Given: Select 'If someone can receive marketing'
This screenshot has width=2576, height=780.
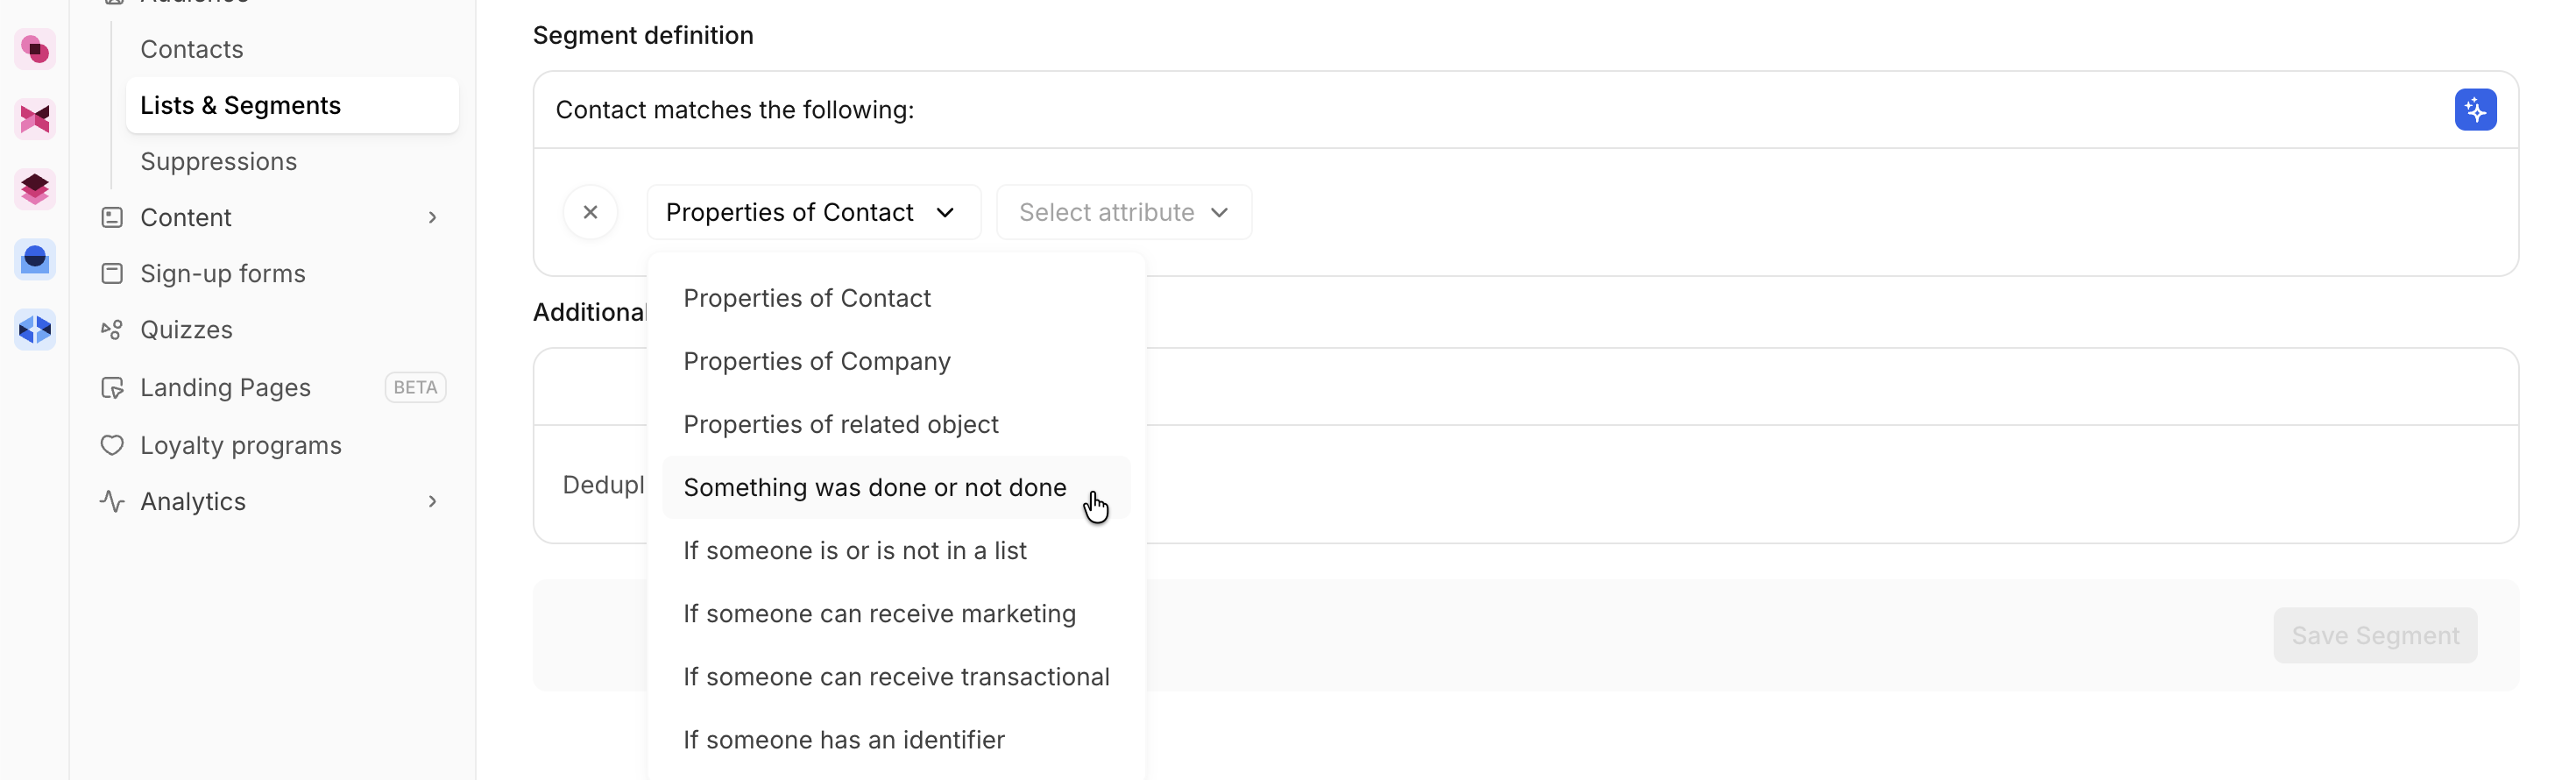Looking at the screenshot, I should coord(879,613).
